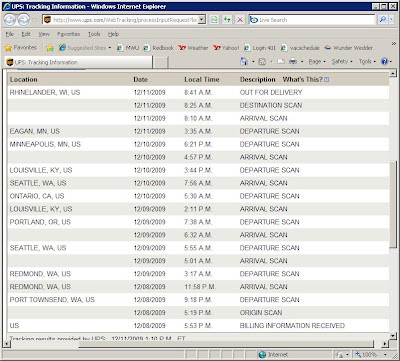Image resolution: width=400 pixels, height=361 pixels.
Task: Stop loading with the red X icon
Action: [240, 20]
